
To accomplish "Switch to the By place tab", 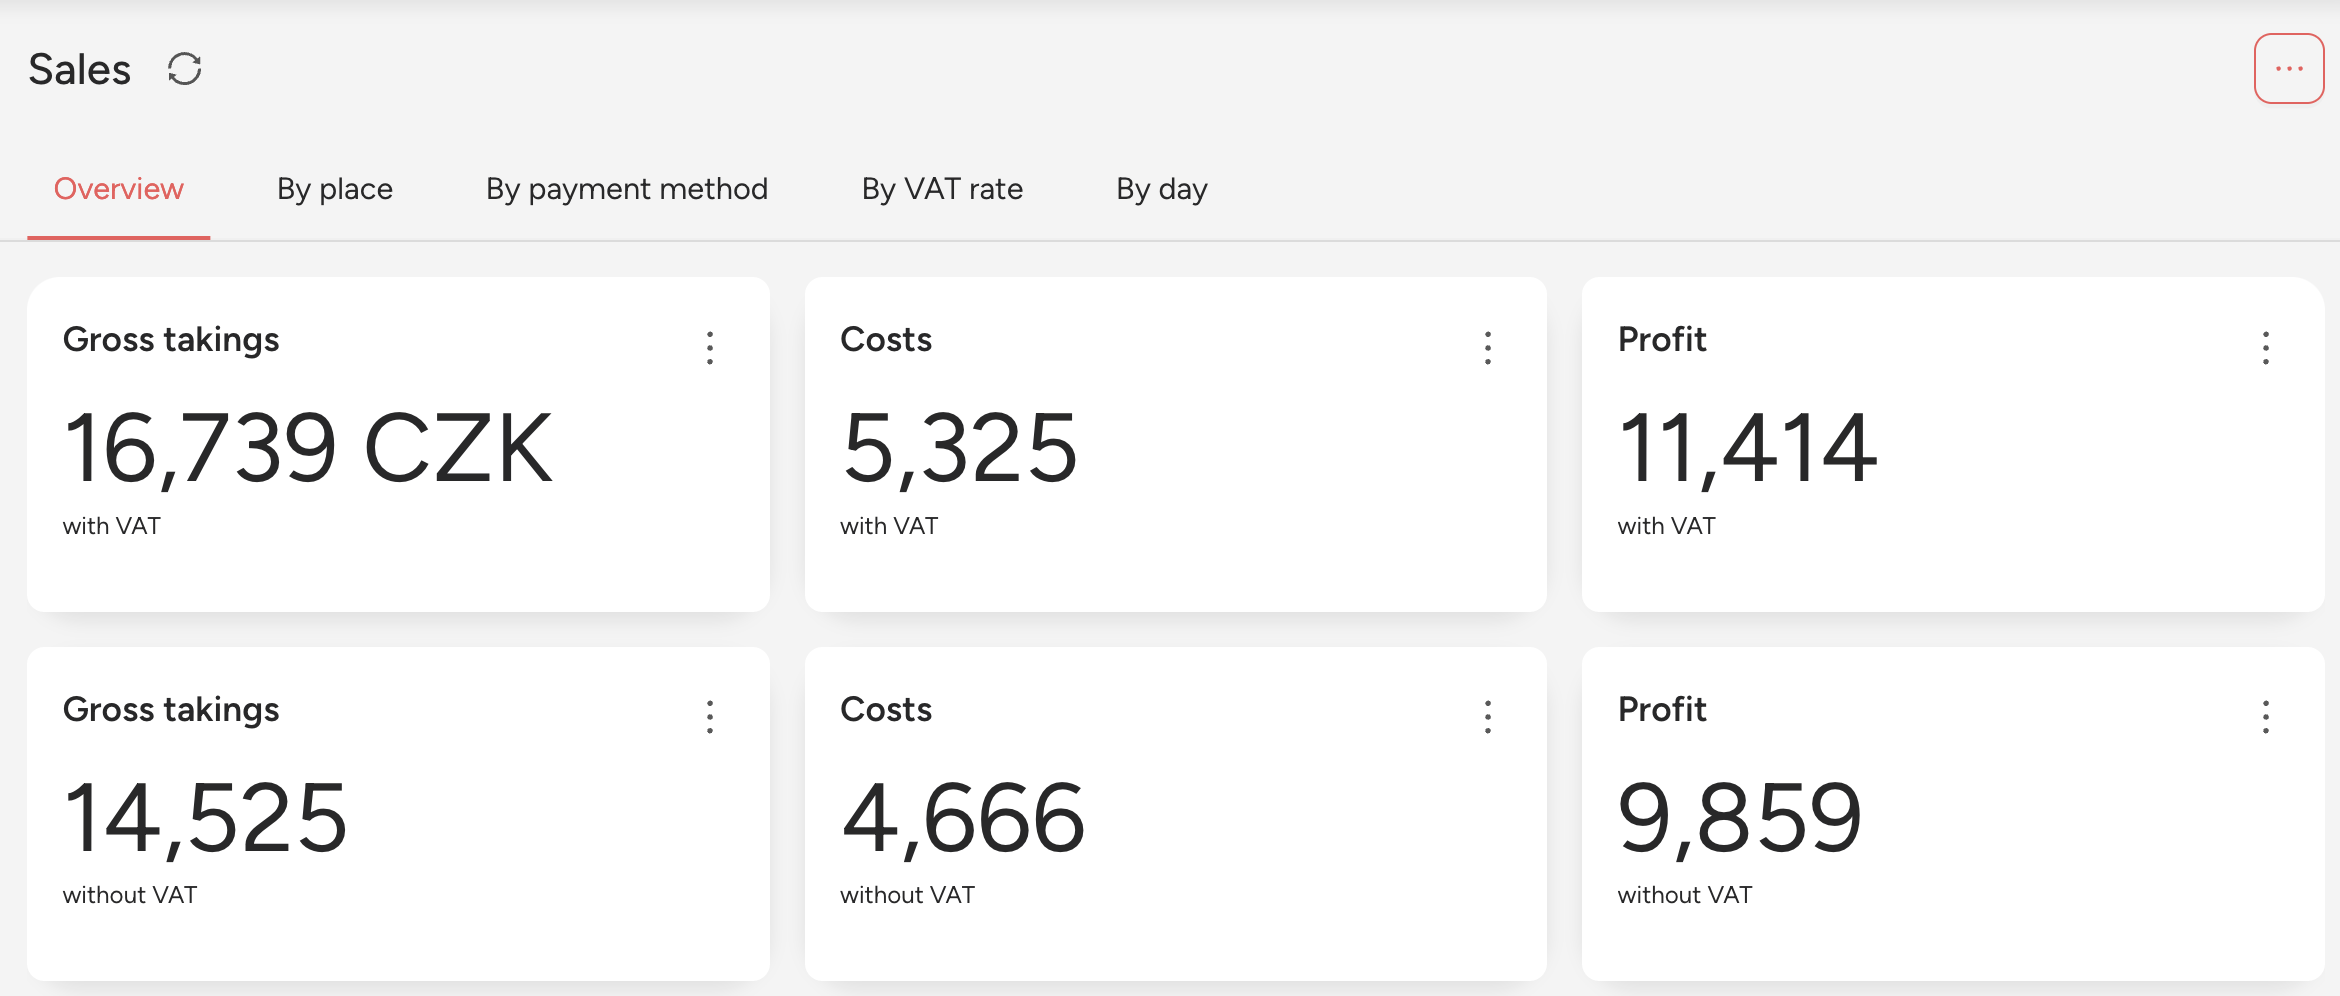I will point(335,189).
